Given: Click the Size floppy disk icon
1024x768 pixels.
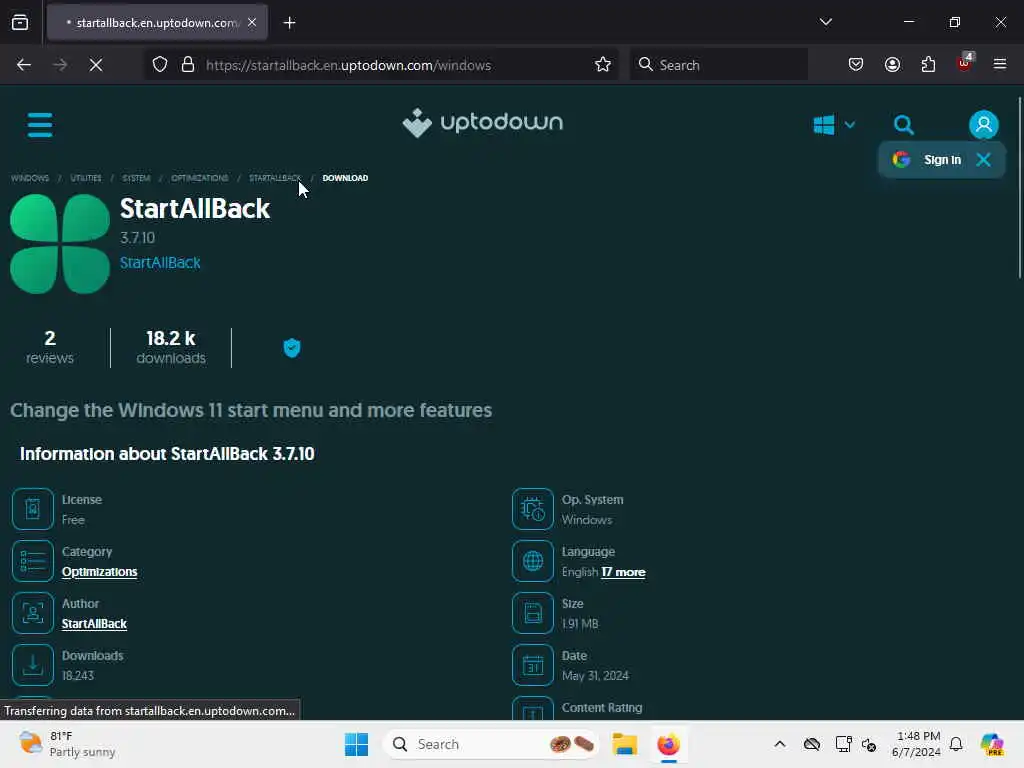Looking at the screenshot, I should point(533,613).
